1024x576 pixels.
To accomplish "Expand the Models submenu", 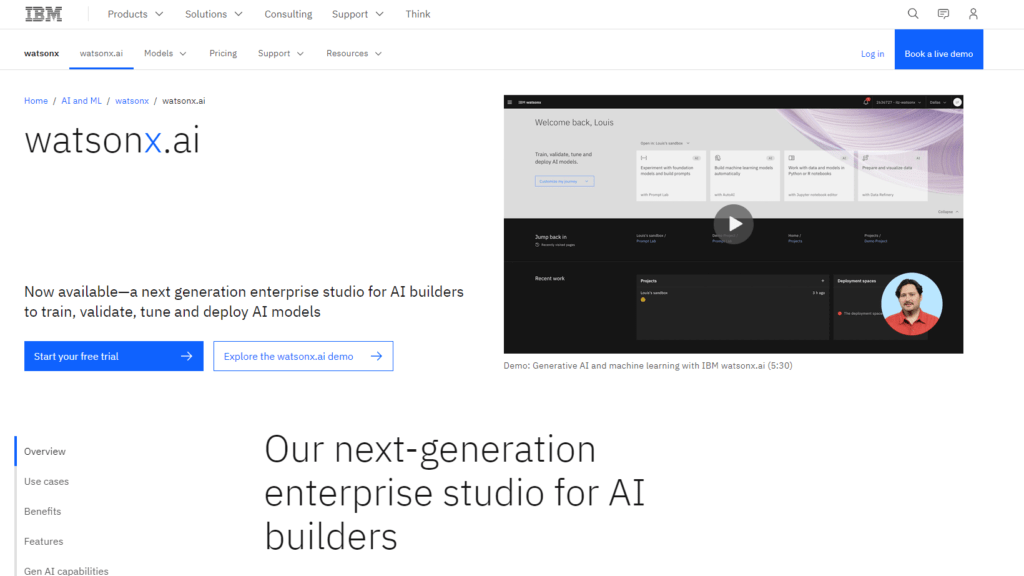I will point(165,53).
